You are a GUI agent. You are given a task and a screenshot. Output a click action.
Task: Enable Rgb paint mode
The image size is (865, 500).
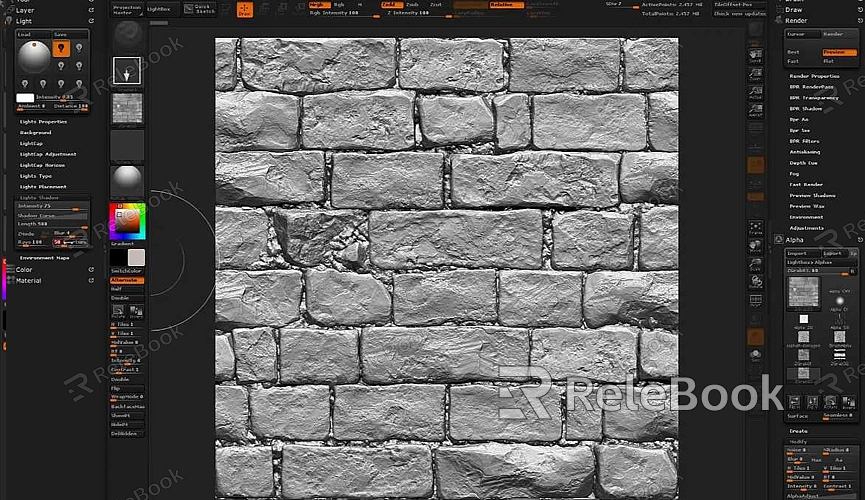pos(339,4)
